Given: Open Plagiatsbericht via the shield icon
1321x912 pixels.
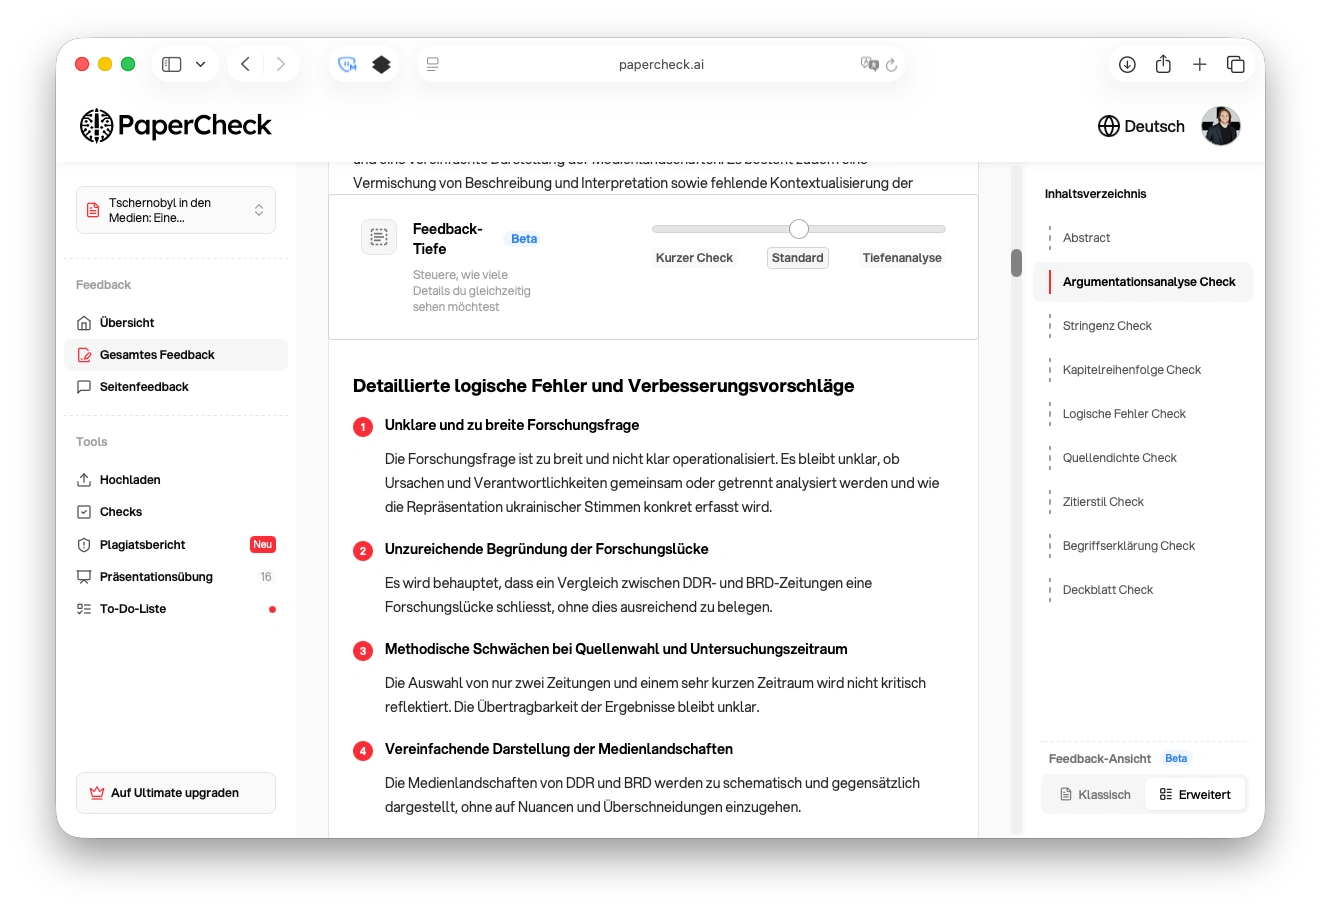Looking at the screenshot, I should (84, 544).
